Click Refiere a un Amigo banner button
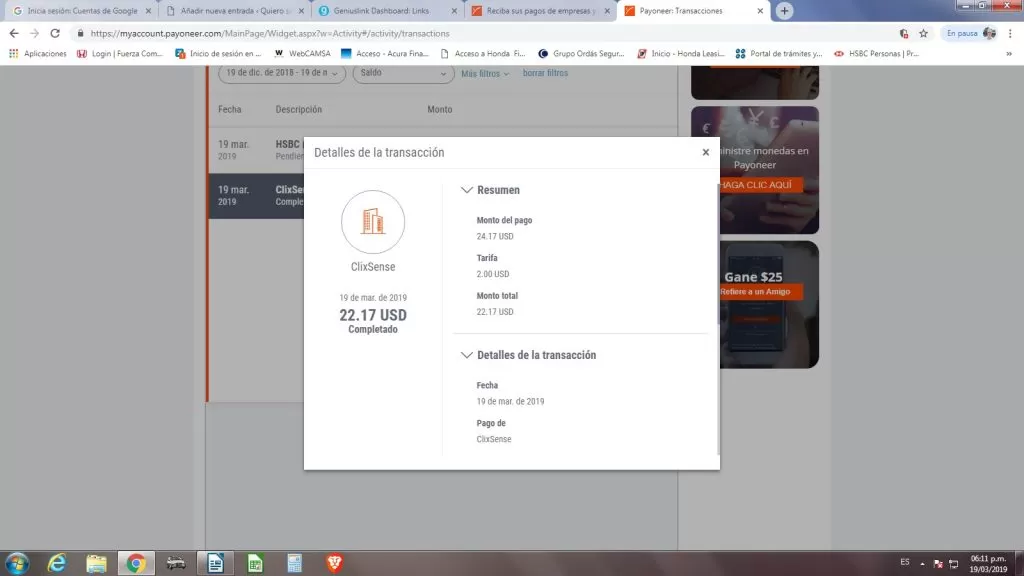1024x576 pixels. tap(761, 292)
